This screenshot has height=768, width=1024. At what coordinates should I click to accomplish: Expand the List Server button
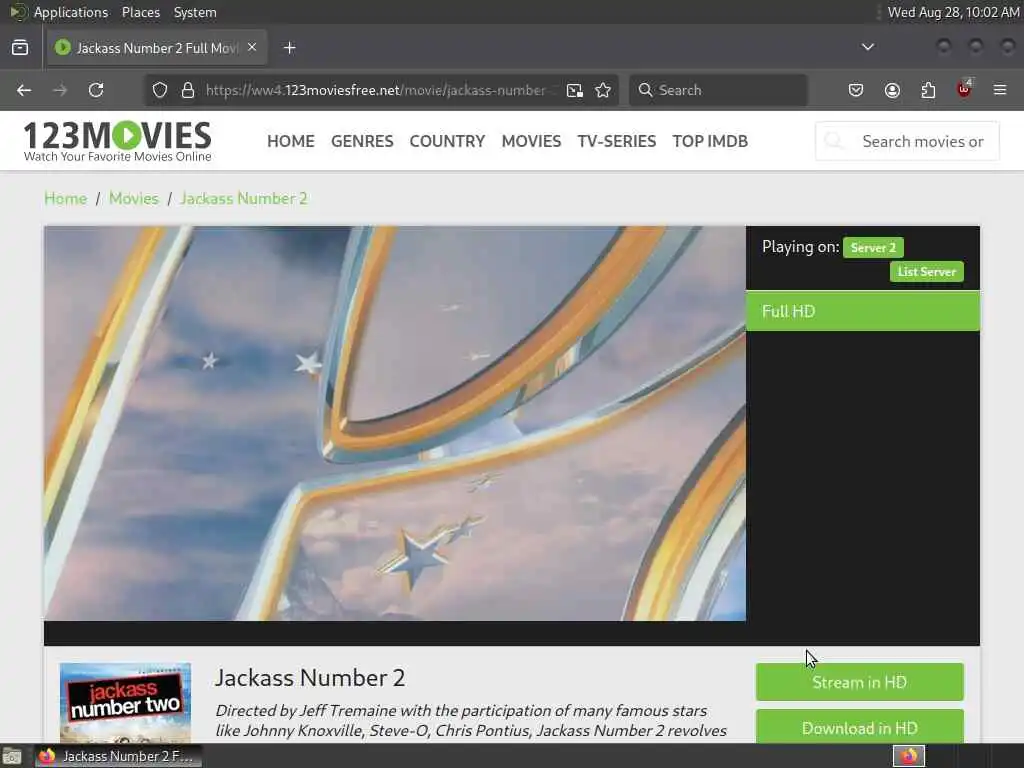926,272
